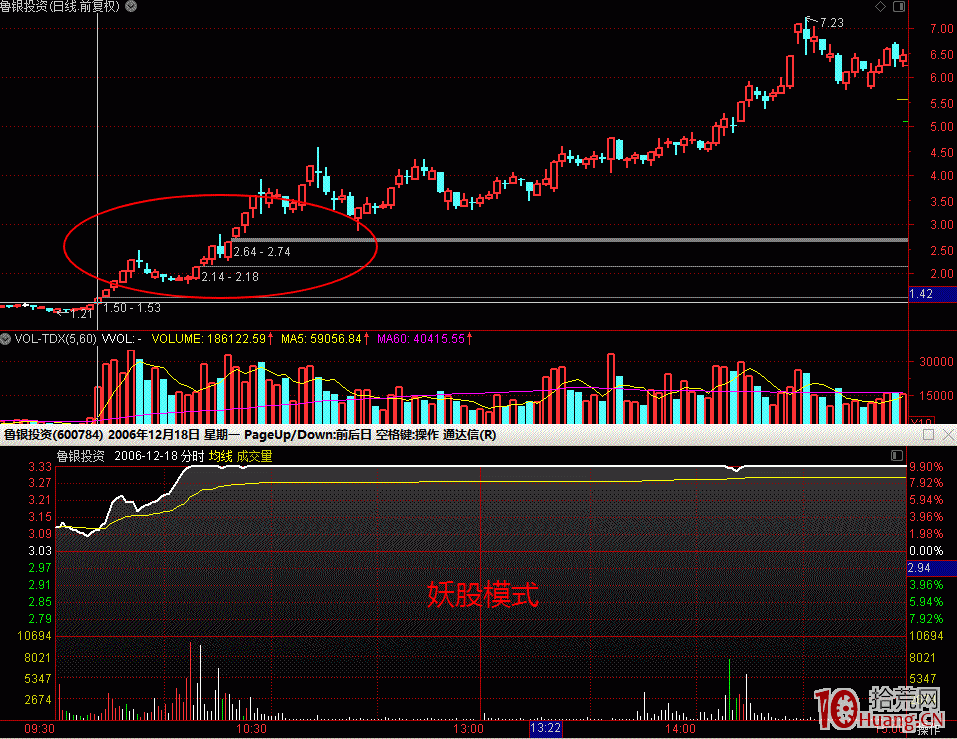Click the 5.00 price axis label
957x739 pixels.
(942, 128)
